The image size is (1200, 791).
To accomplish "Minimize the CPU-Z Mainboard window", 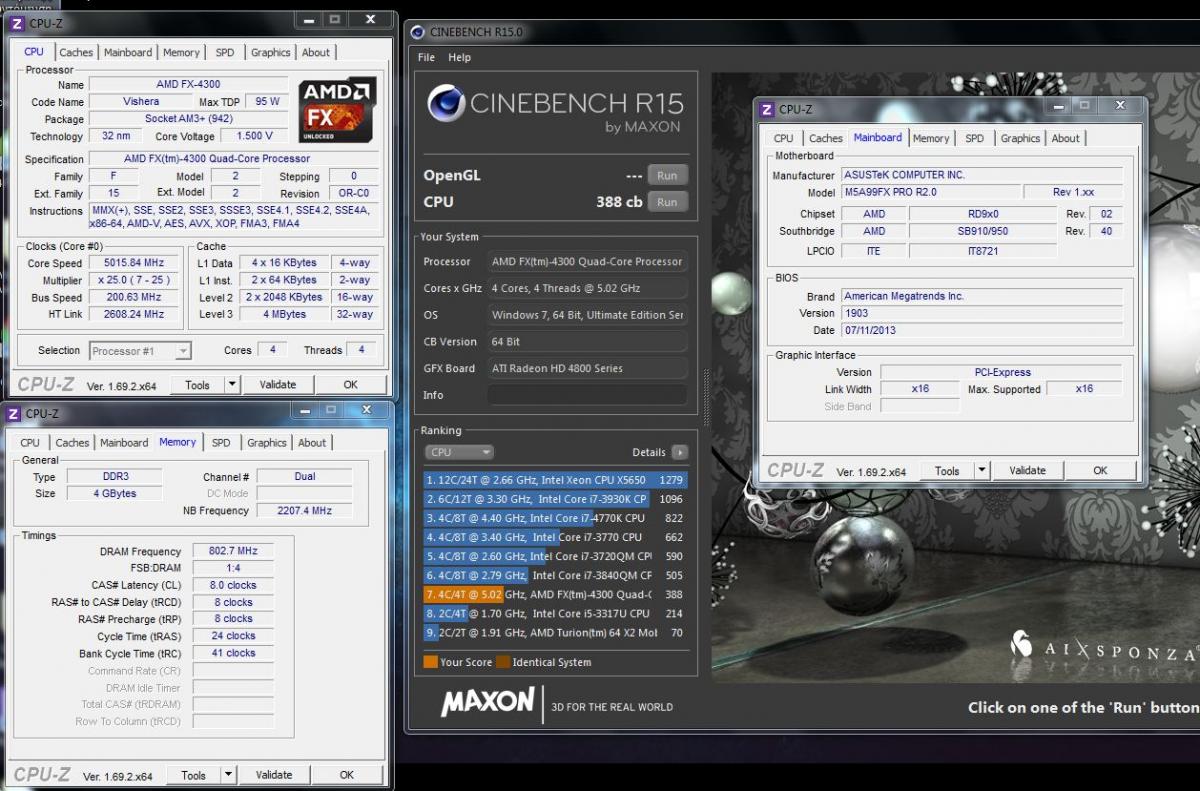I will click(1056, 105).
